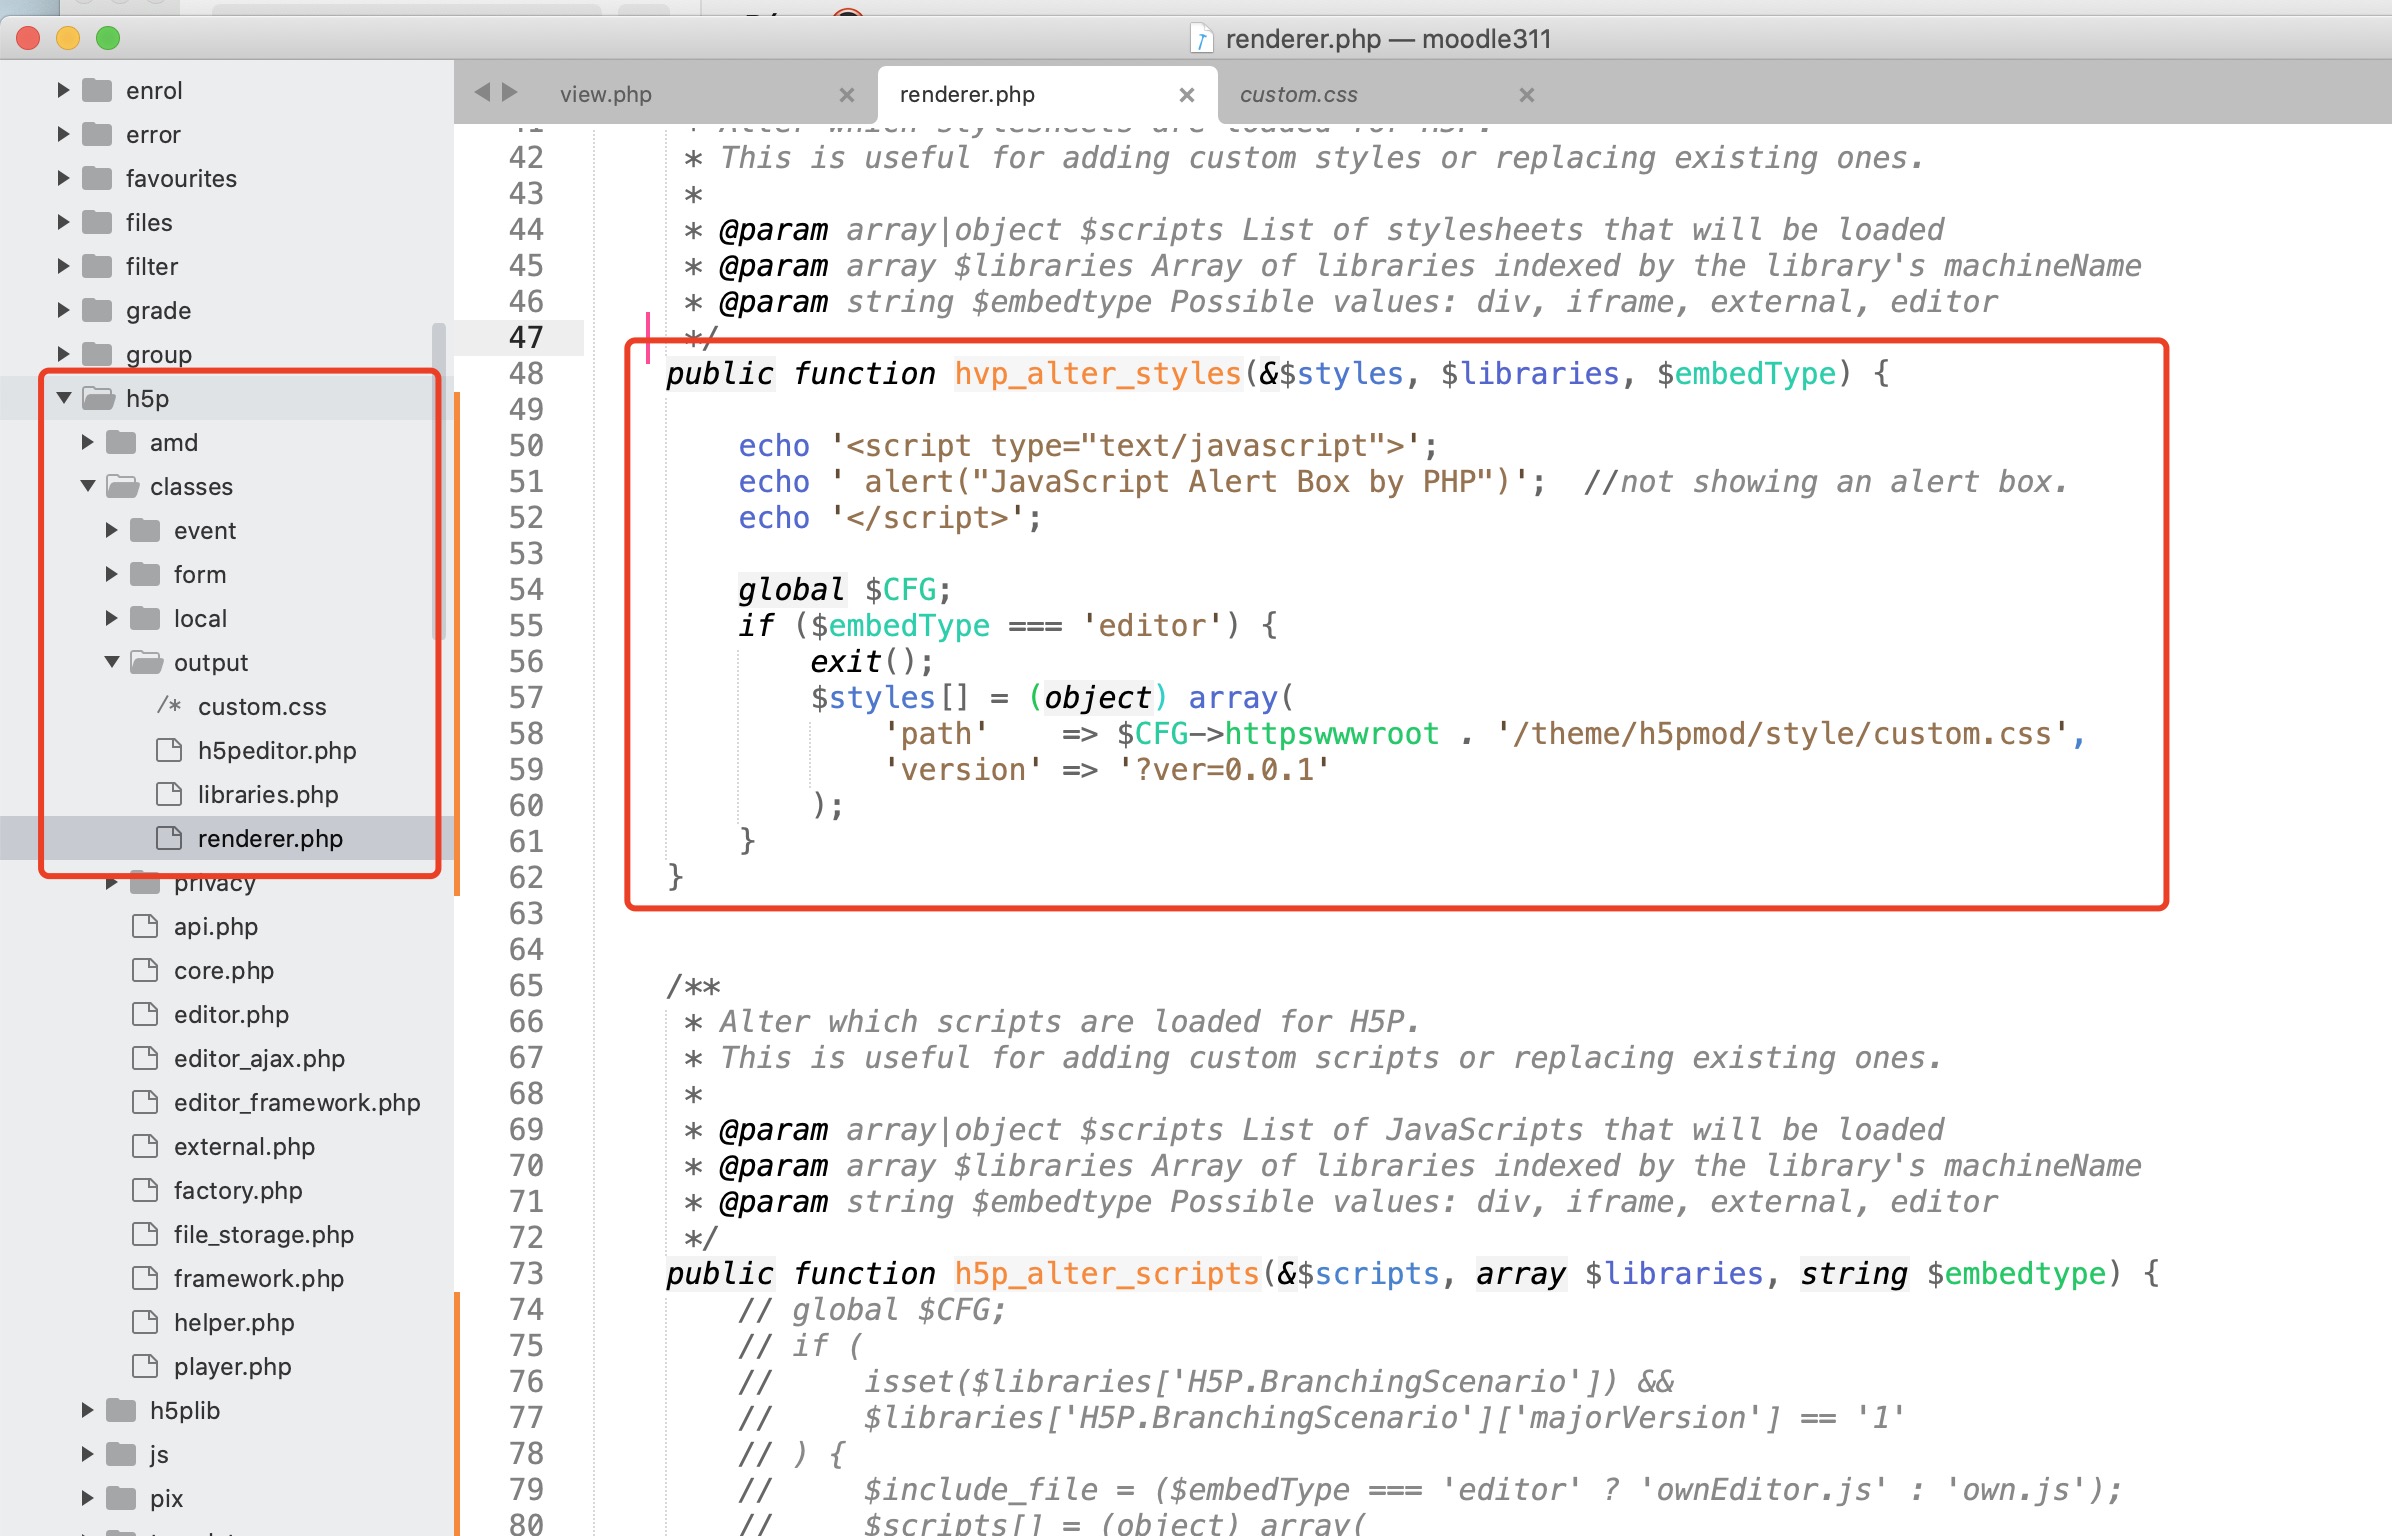The height and width of the screenshot is (1536, 2392).
Task: Go to next tab with right arrow
Action: click(510, 93)
